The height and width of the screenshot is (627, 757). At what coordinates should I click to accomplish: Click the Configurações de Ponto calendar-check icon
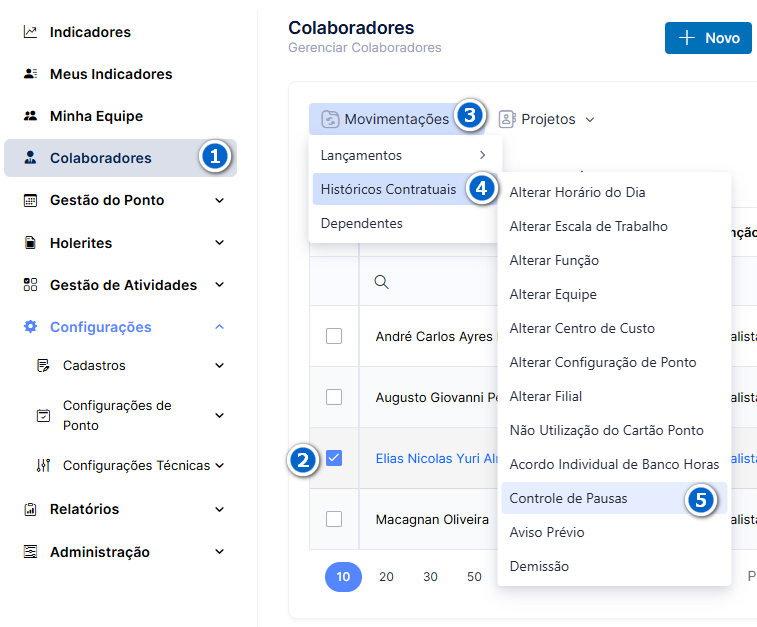[43, 415]
